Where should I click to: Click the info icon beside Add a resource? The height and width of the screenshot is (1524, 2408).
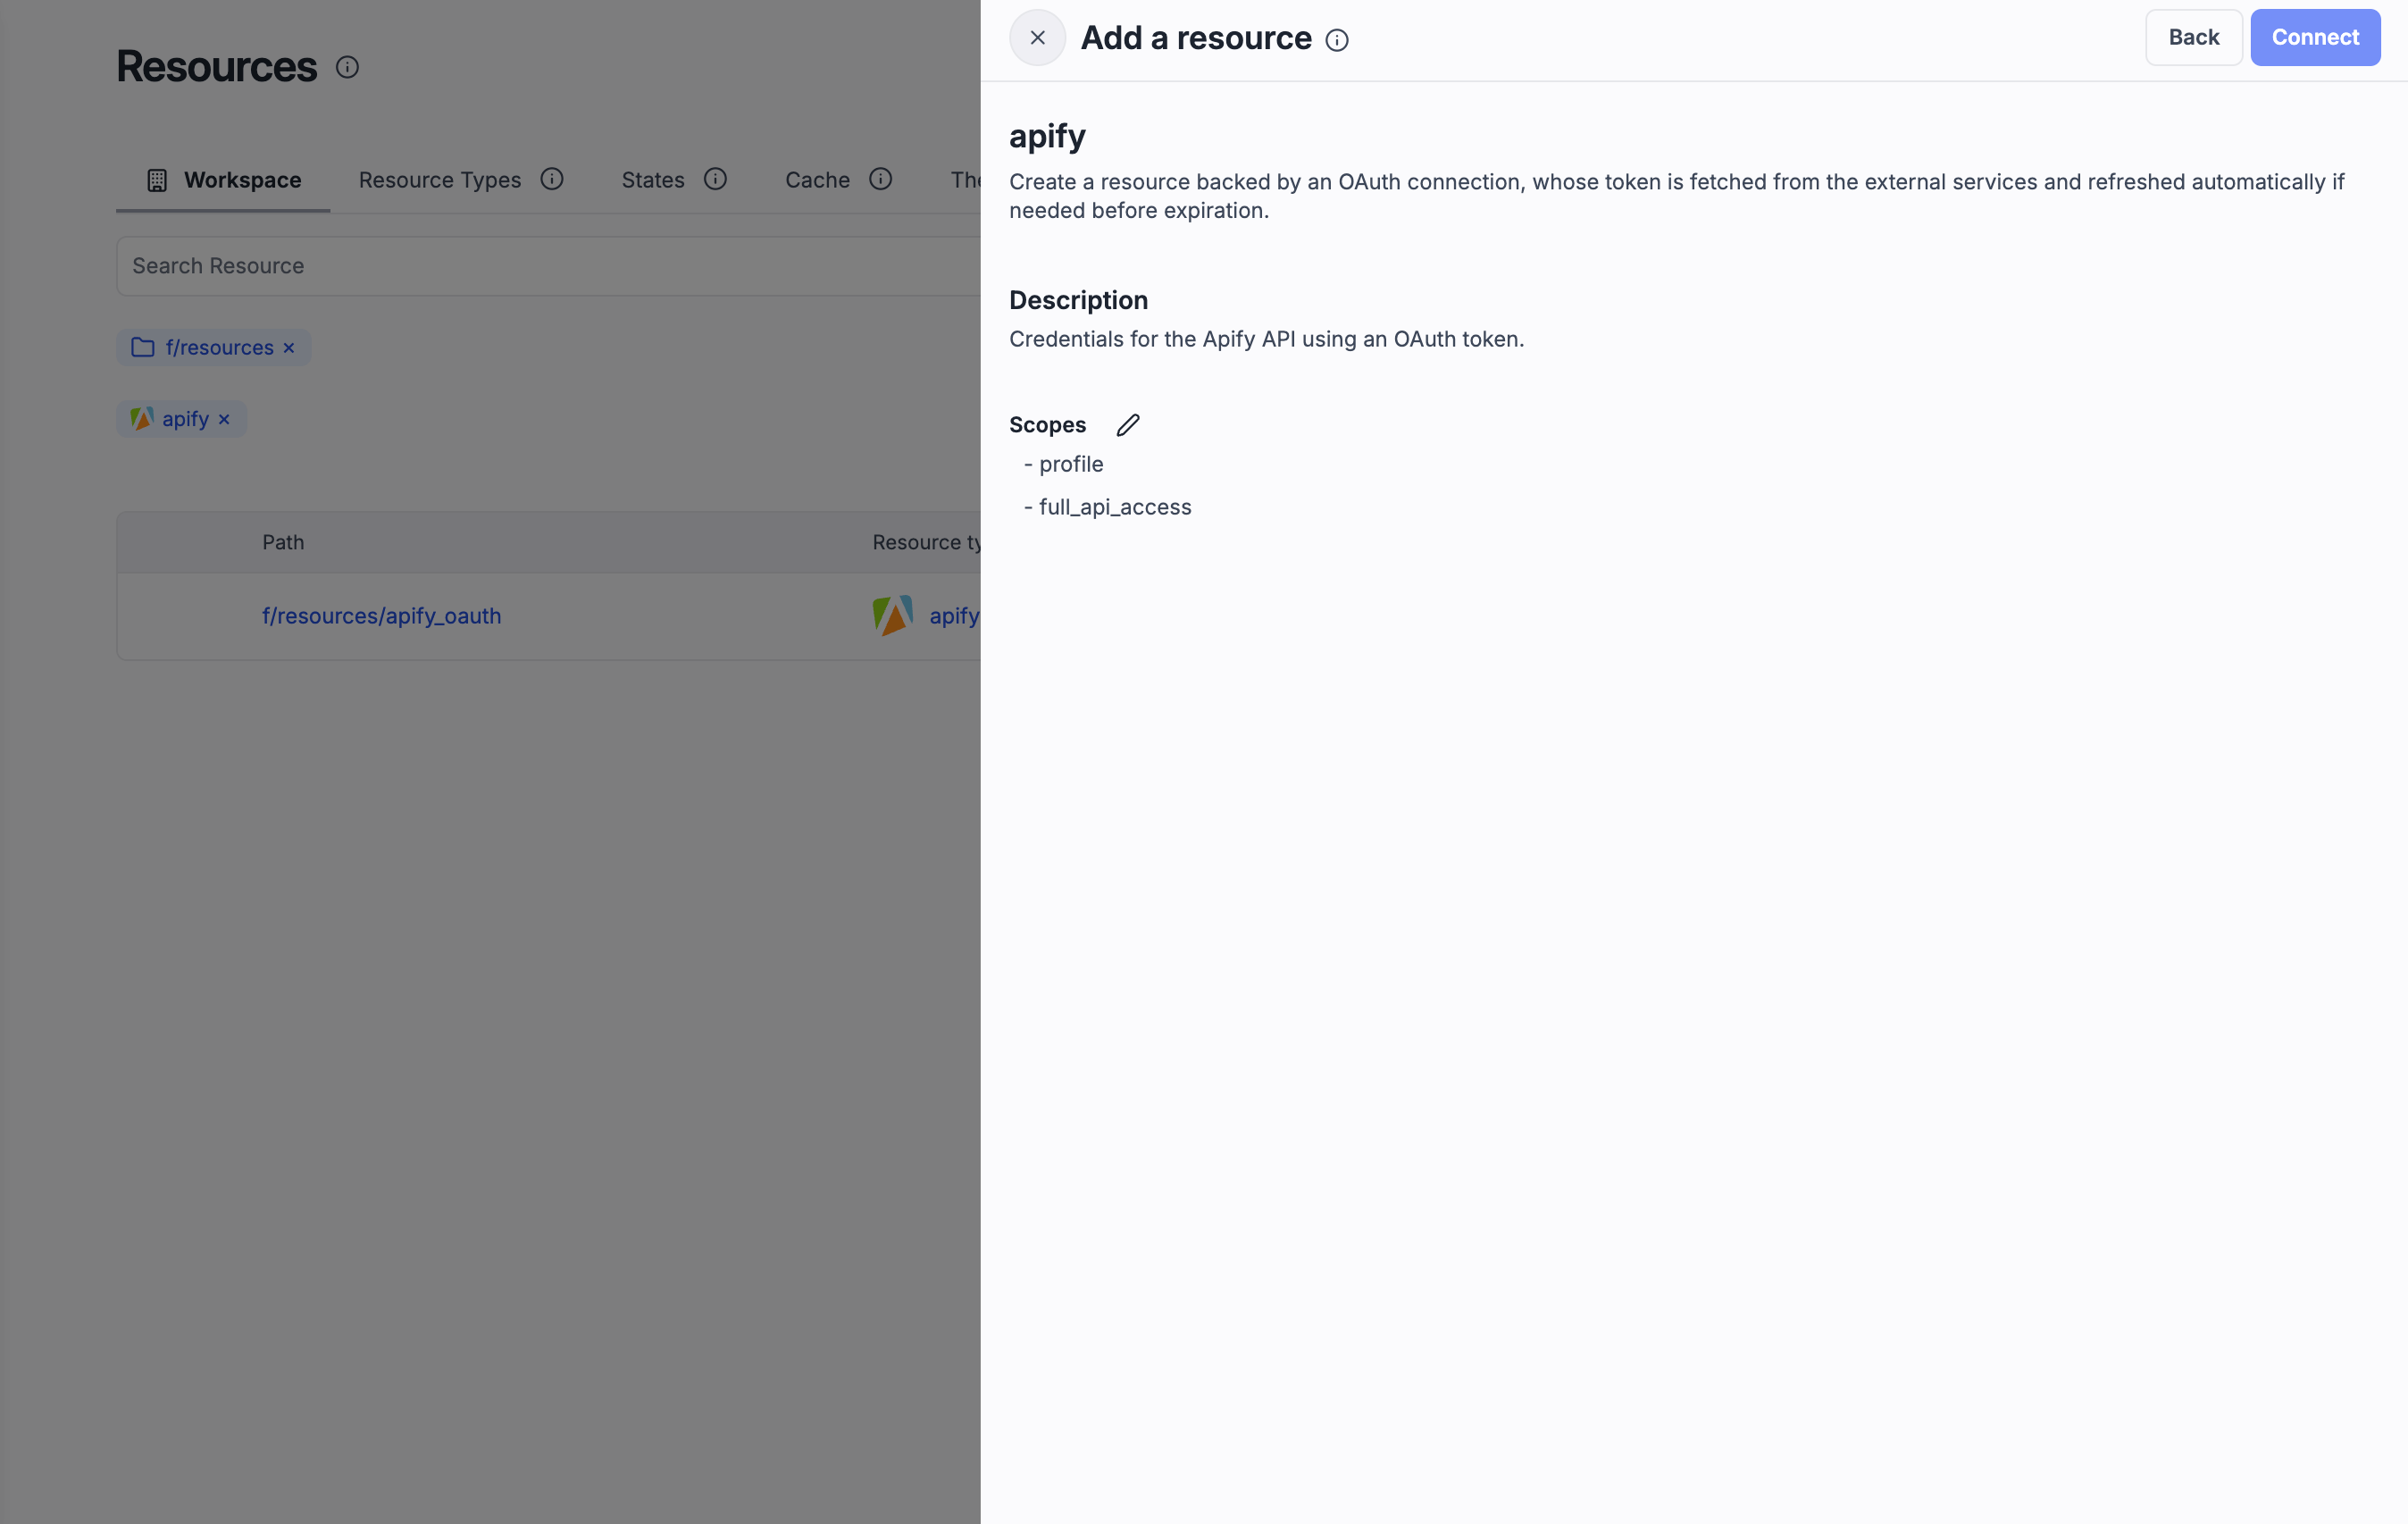point(1337,40)
